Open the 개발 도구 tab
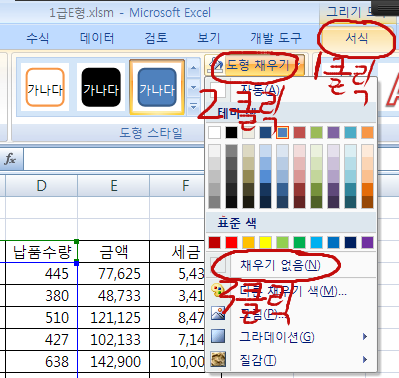This screenshot has height=378, width=399. point(276,38)
